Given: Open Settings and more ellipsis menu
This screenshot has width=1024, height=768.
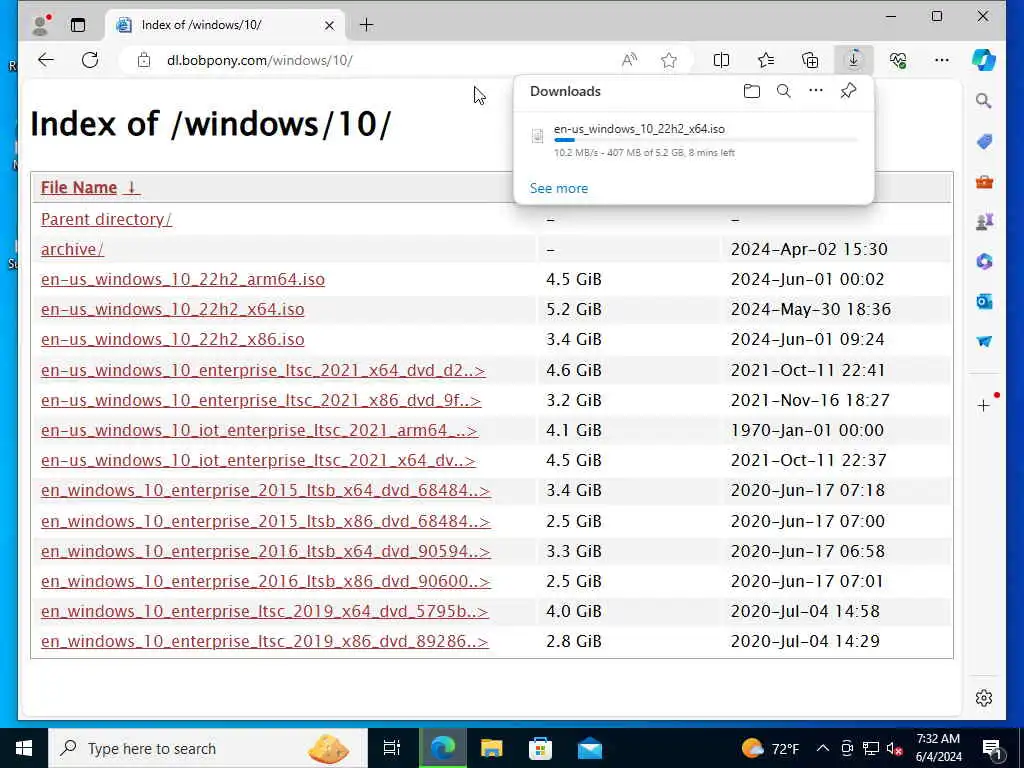Looking at the screenshot, I should (941, 60).
